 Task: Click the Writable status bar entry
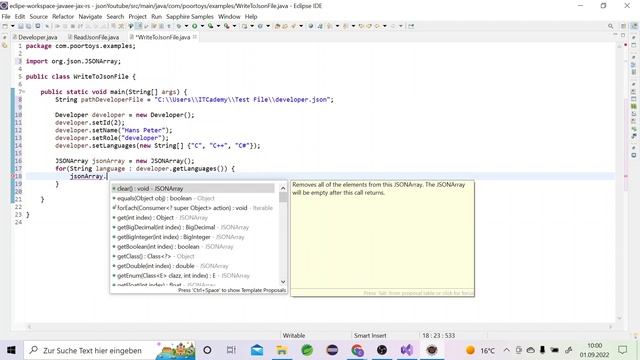coord(294,336)
